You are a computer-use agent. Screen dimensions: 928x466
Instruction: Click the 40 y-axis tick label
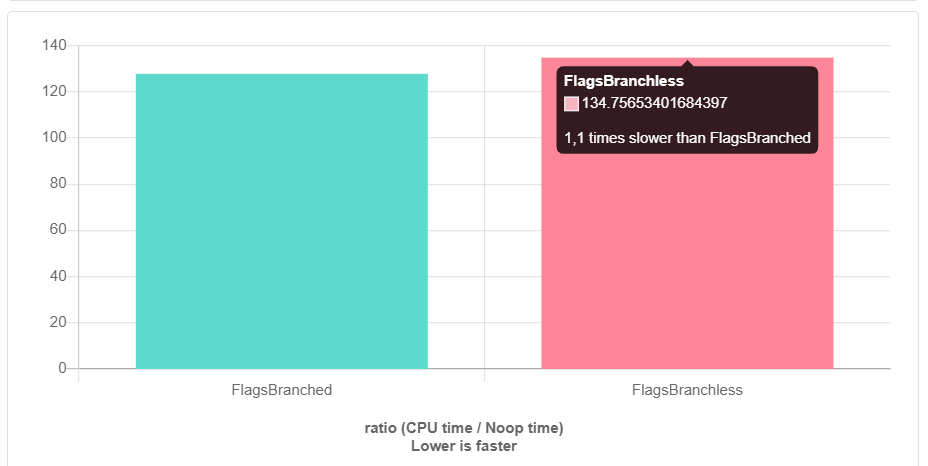point(58,276)
